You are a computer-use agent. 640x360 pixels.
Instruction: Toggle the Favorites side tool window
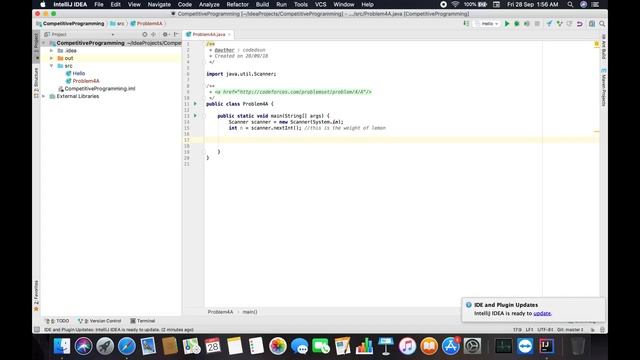coord(36,295)
